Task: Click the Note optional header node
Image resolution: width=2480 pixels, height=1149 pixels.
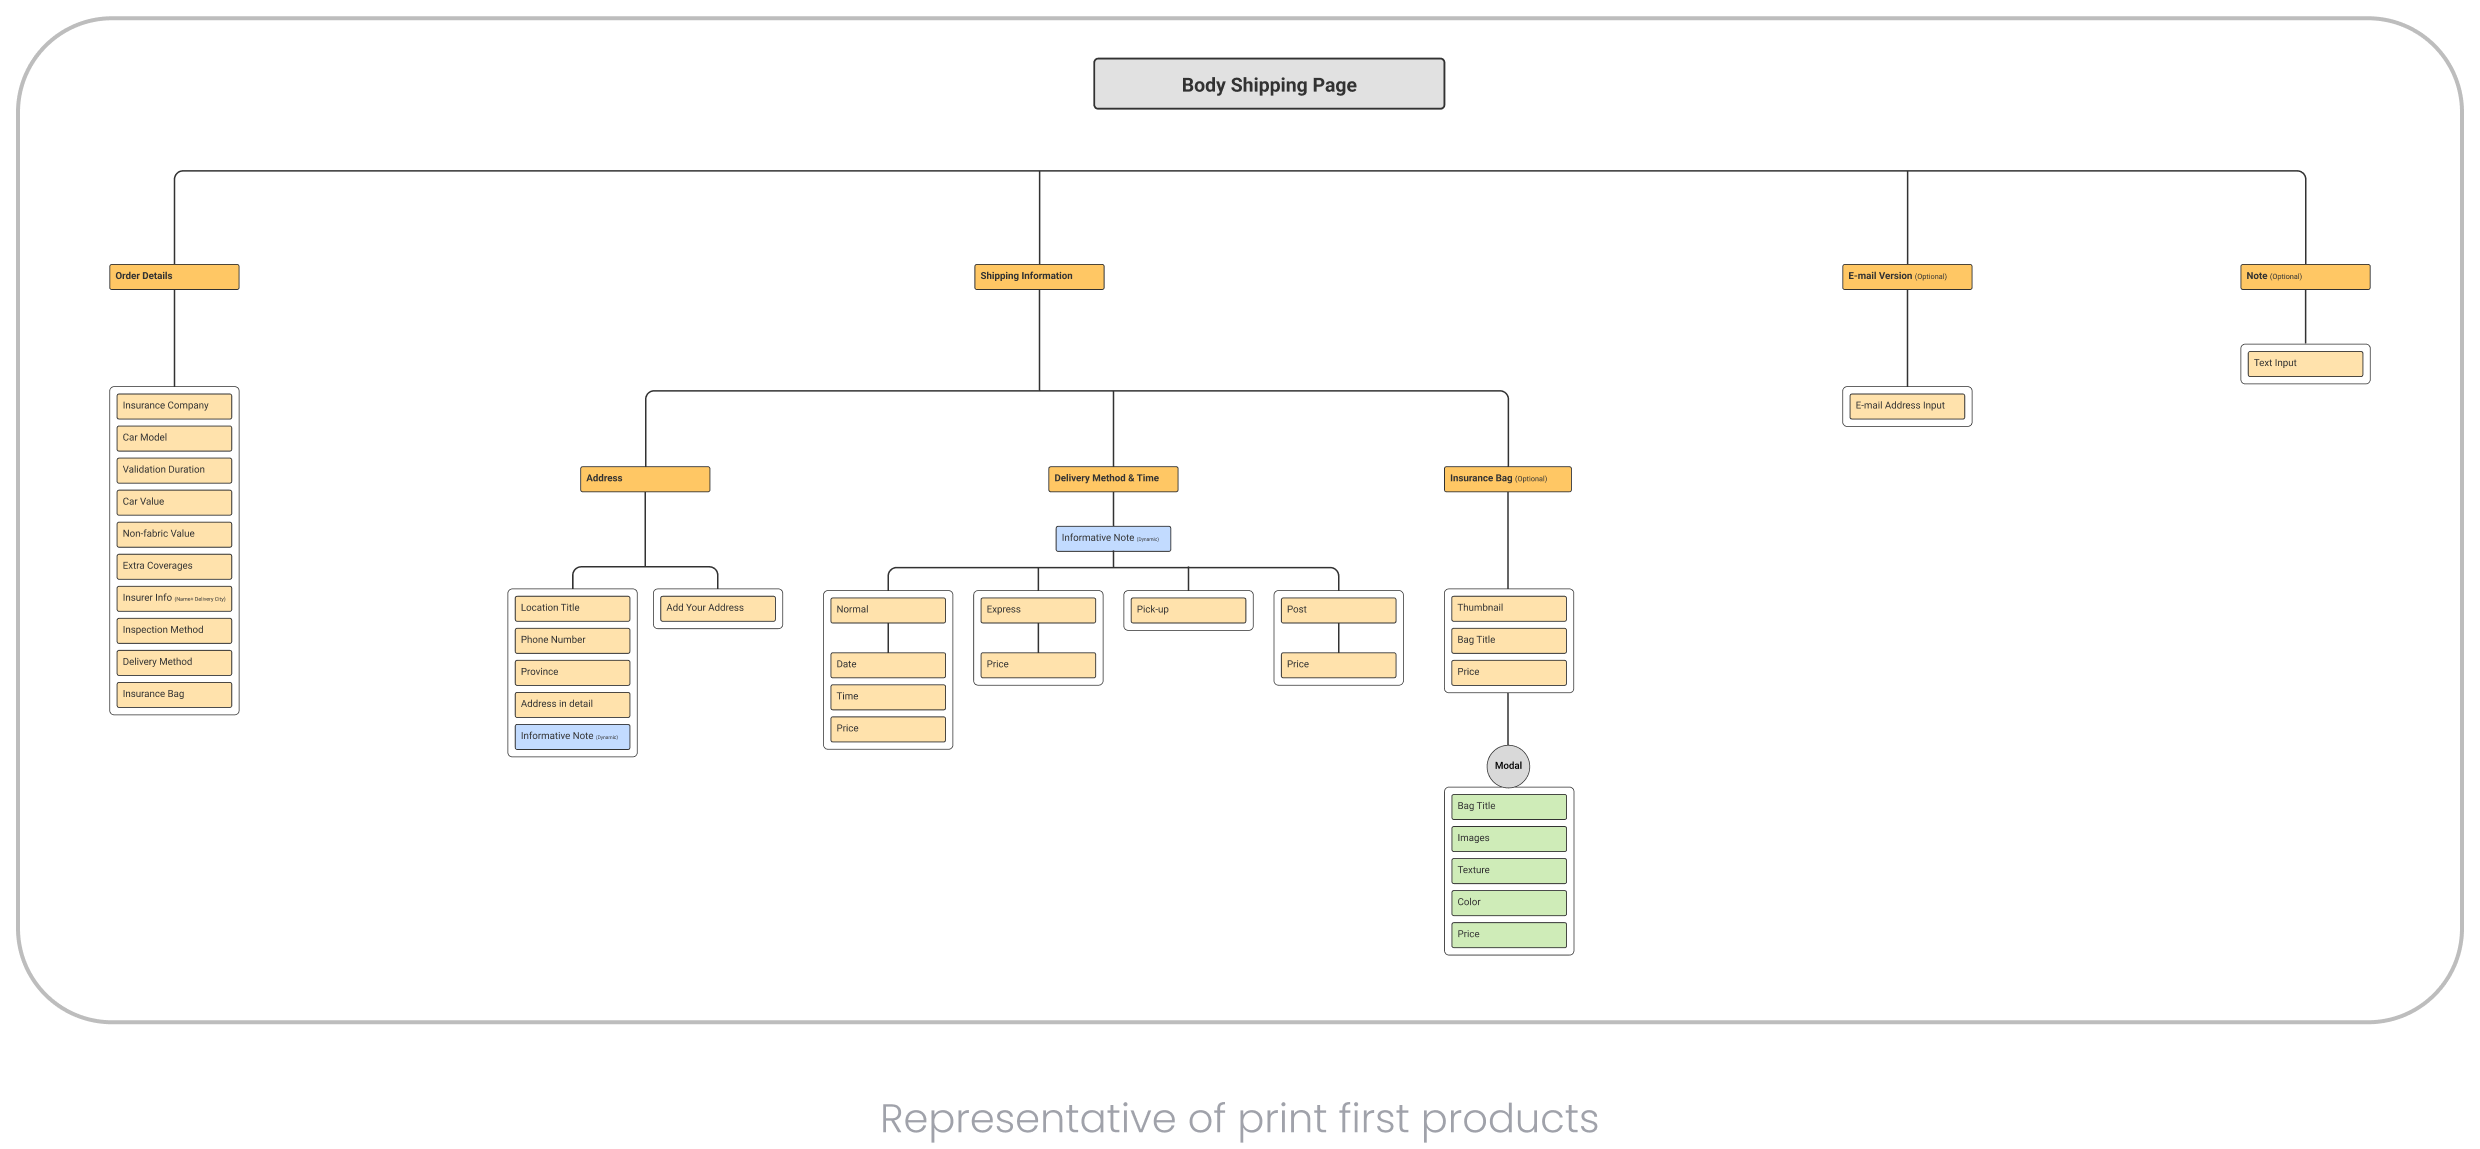Action: (2304, 277)
